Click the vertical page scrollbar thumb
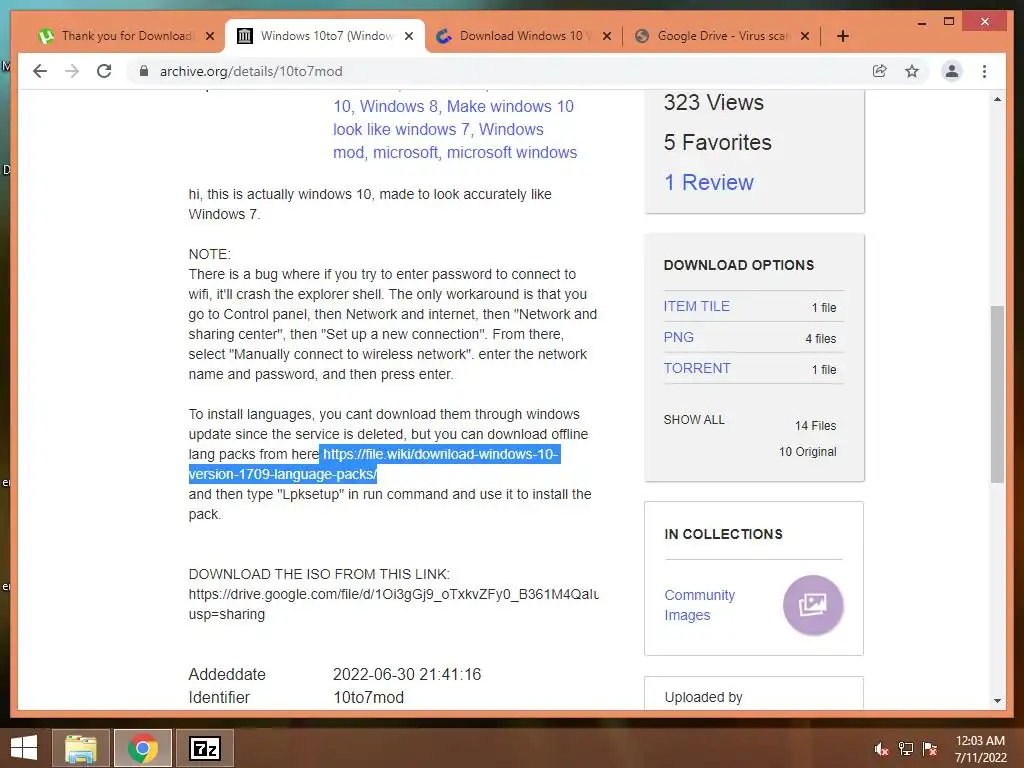 pyautogui.click(x=997, y=394)
